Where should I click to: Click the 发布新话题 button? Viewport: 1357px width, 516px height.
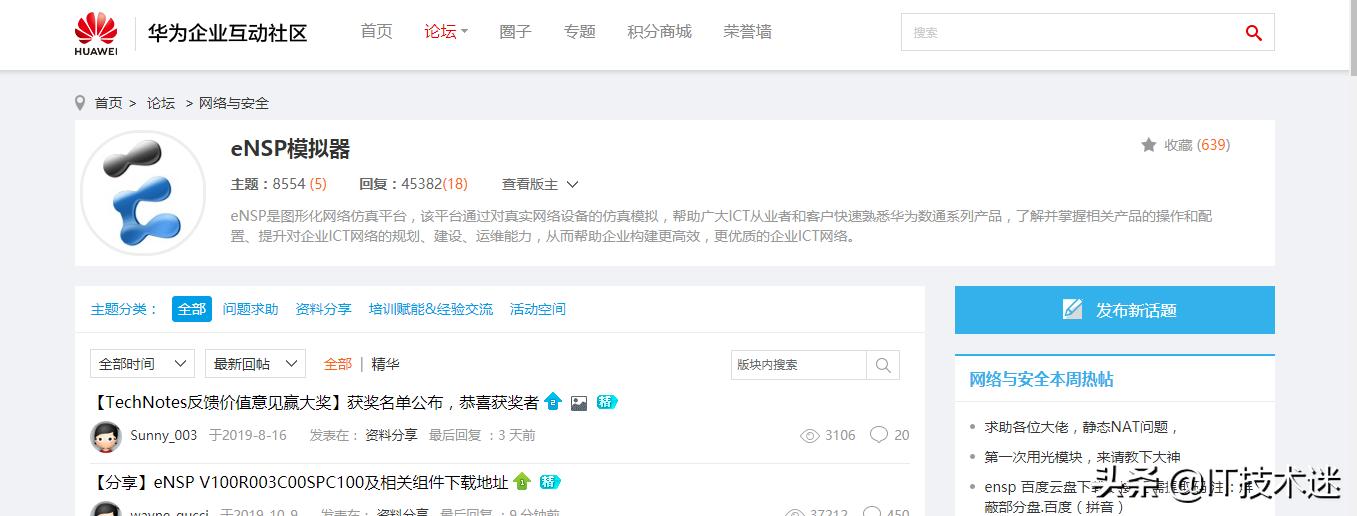tap(1115, 310)
